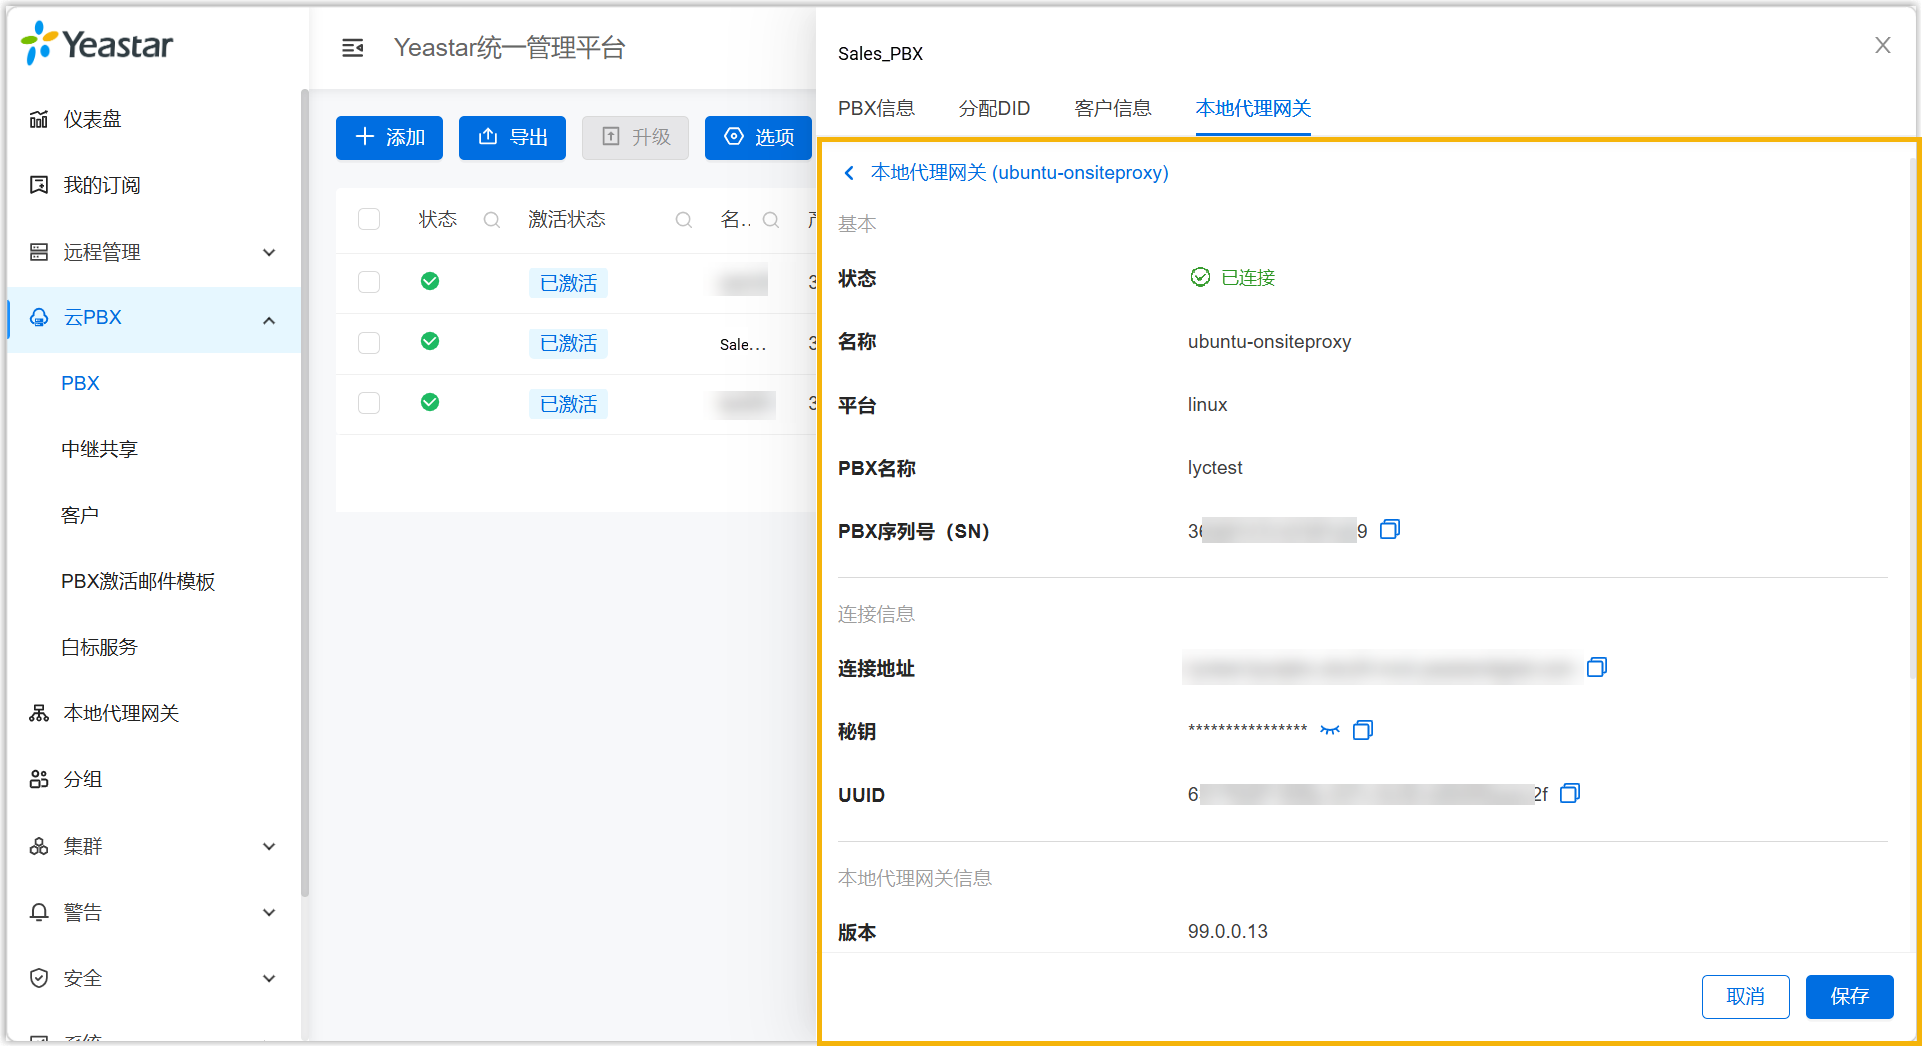Copy the connection address
The height and width of the screenshot is (1047, 1922).
click(1596, 667)
